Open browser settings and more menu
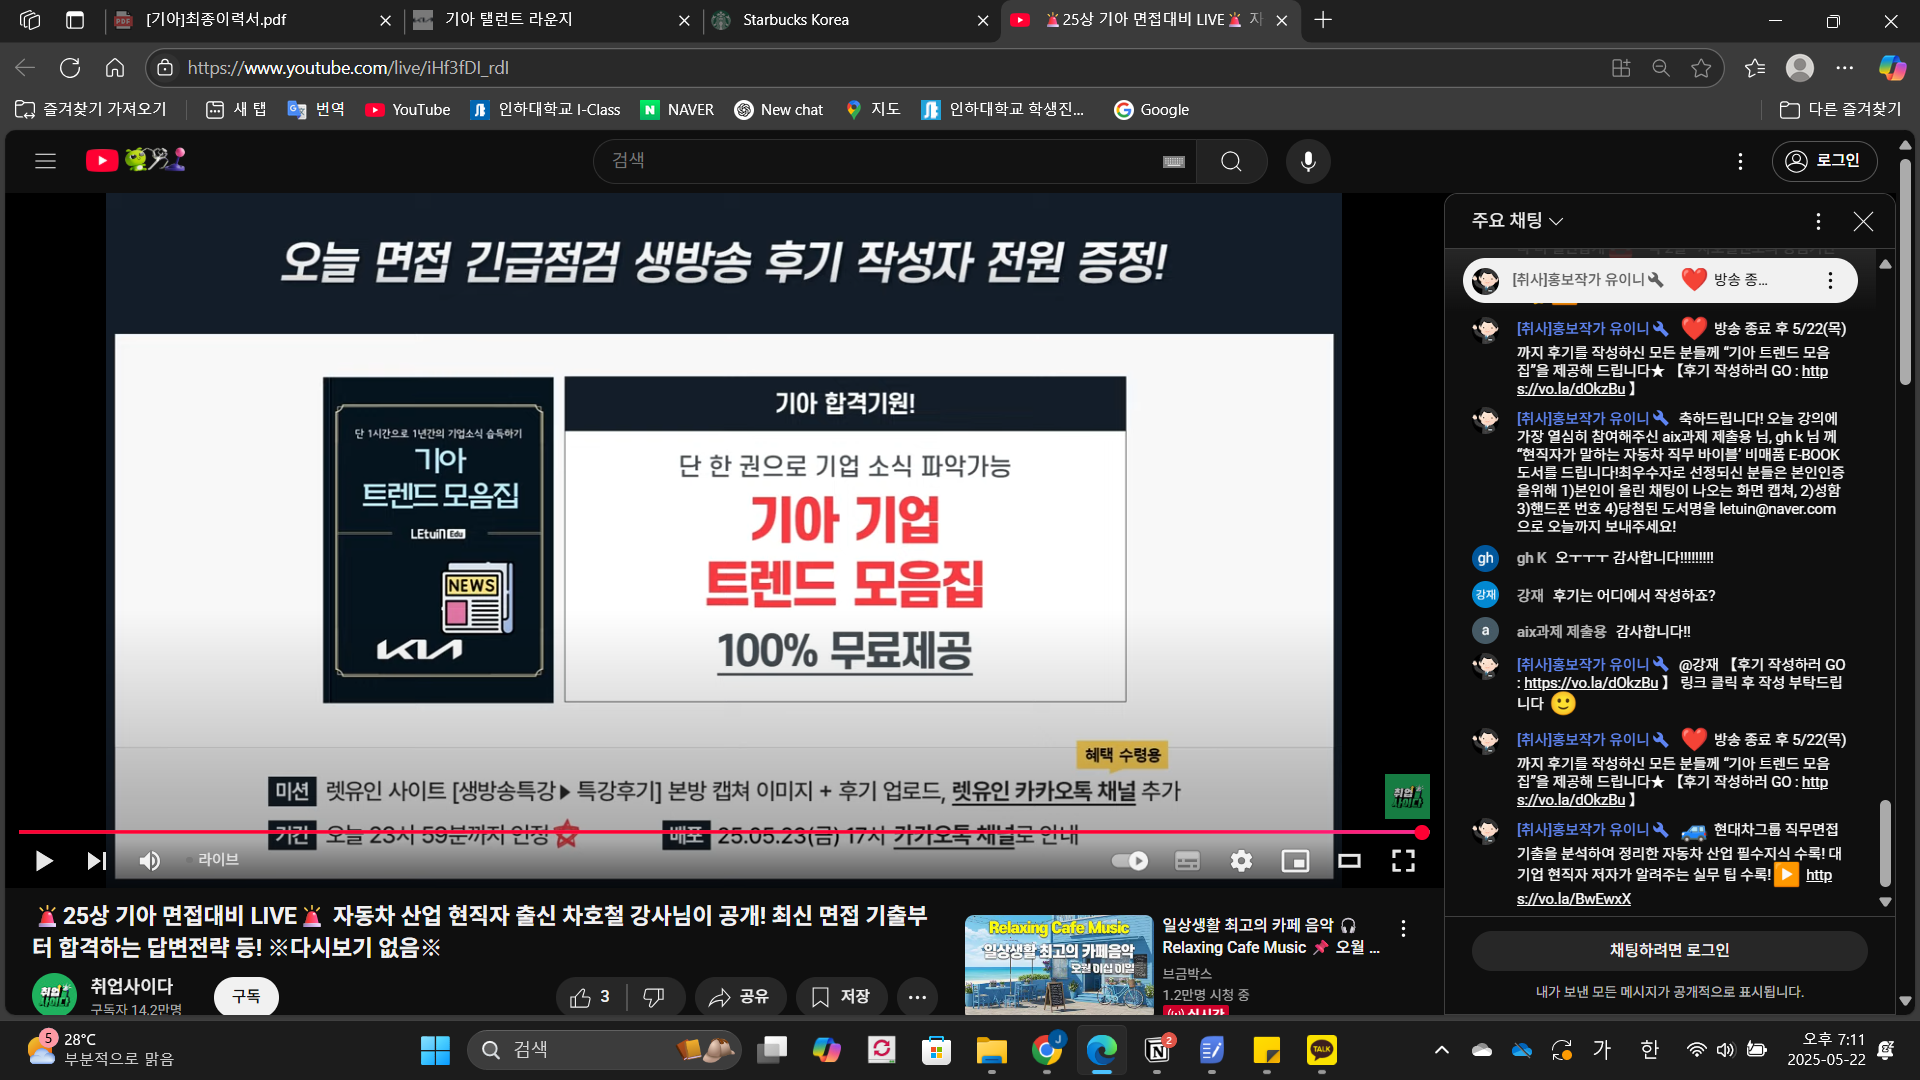 coord(1845,68)
